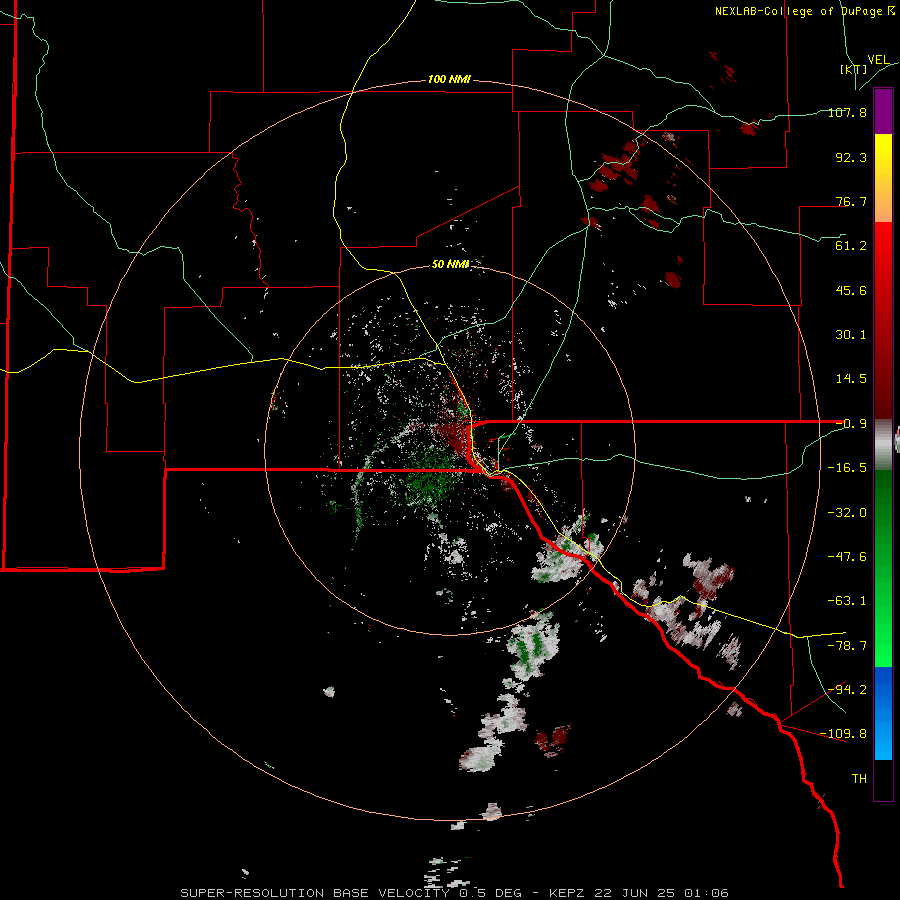Click the yellow segment of velocity color bar
The width and height of the screenshot is (900, 900).
pos(883,156)
